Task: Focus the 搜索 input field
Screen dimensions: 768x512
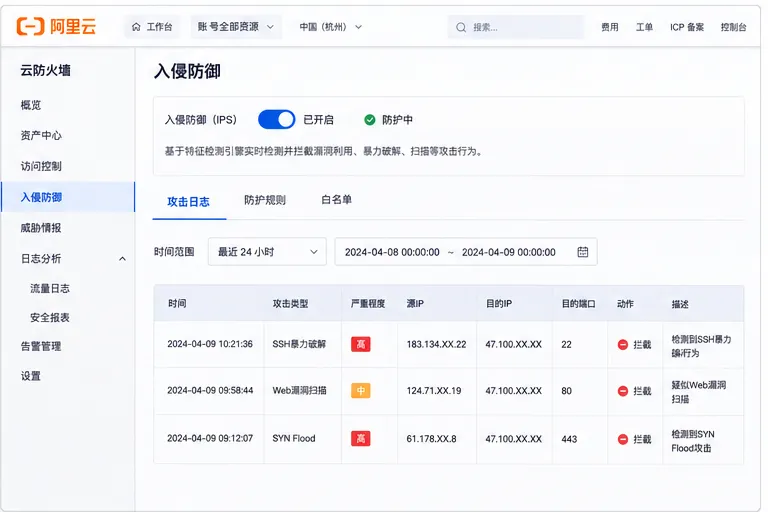Action: pyautogui.click(x=516, y=27)
